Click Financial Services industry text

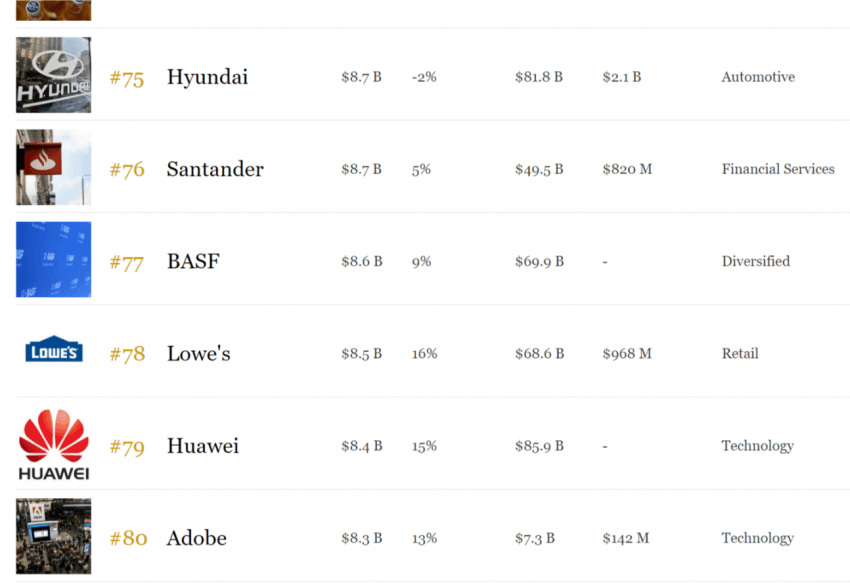(x=778, y=169)
